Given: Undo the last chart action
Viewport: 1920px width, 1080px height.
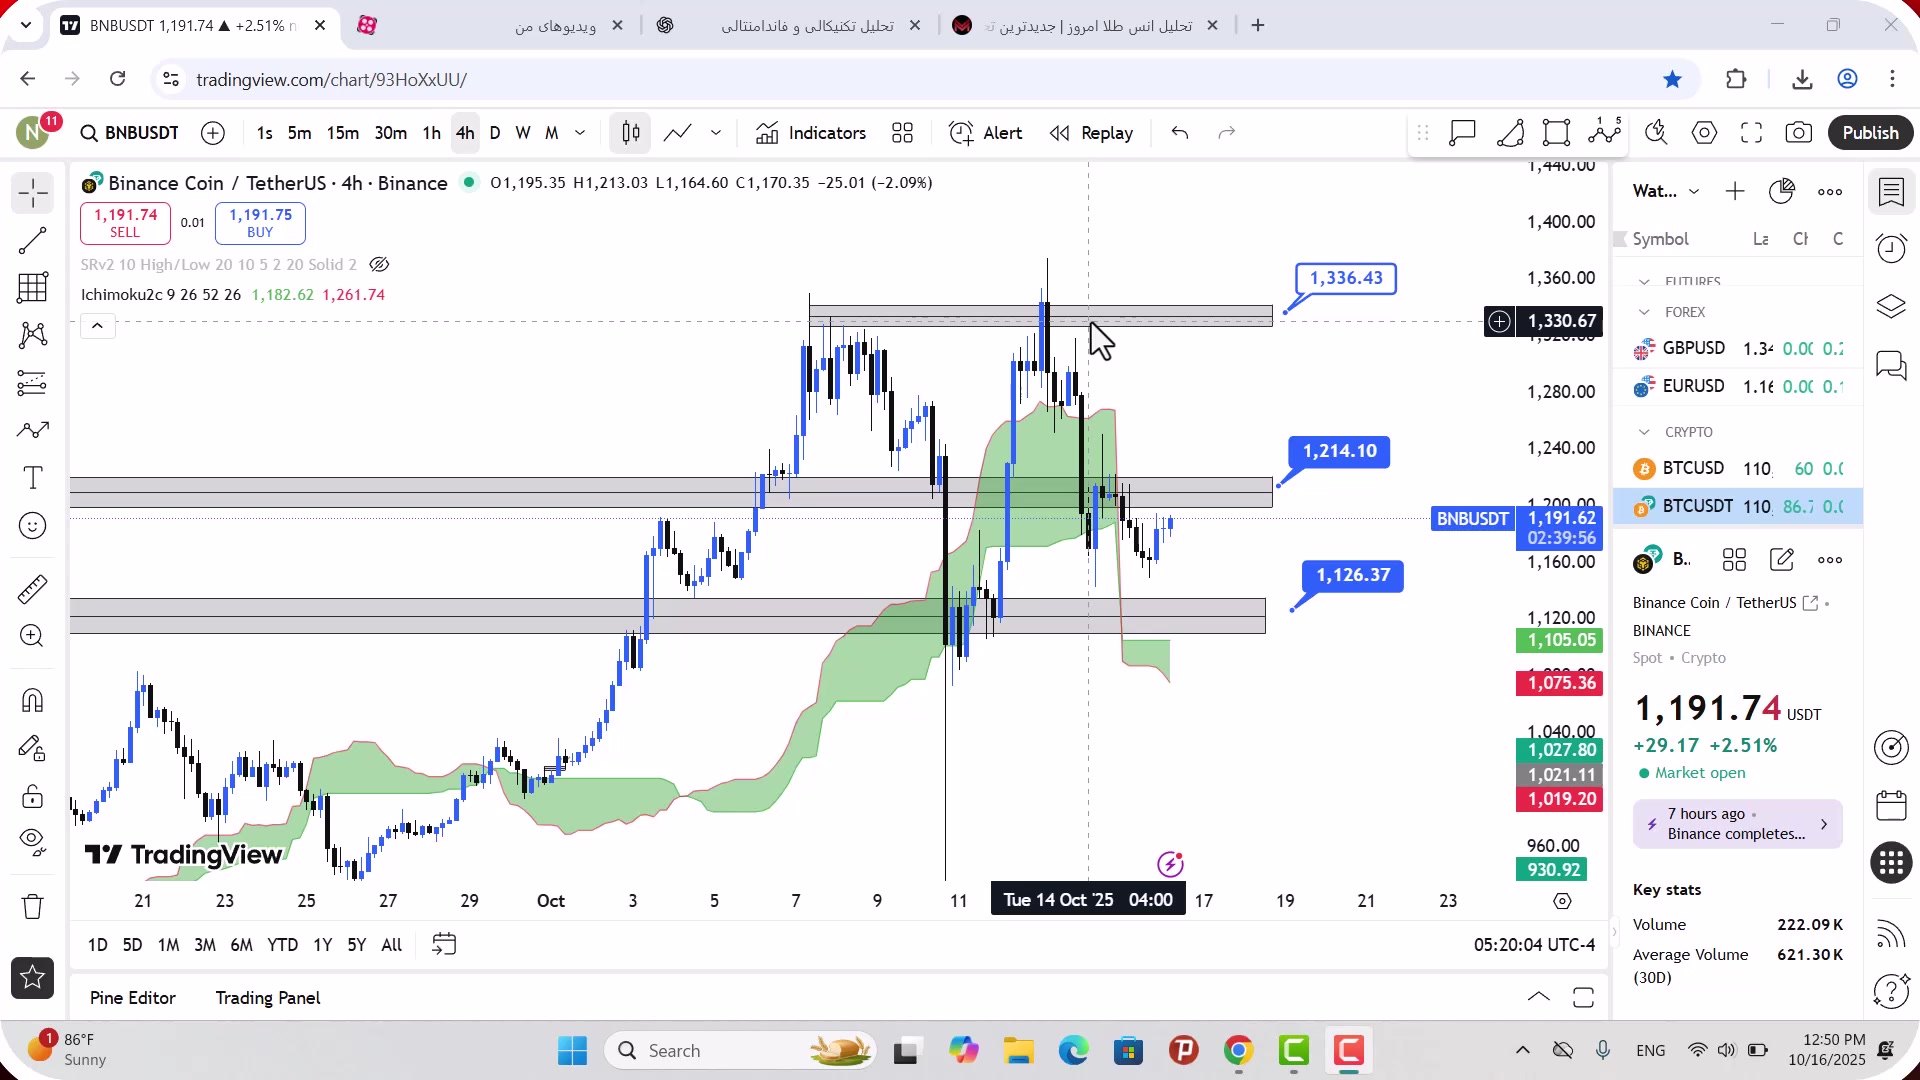Looking at the screenshot, I should click(x=1180, y=133).
